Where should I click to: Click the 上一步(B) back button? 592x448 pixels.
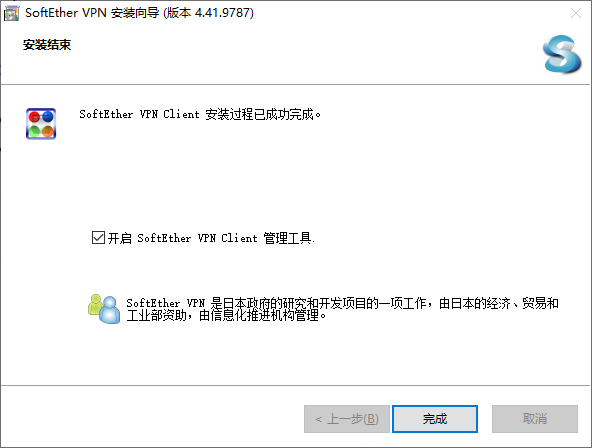tap(347, 419)
